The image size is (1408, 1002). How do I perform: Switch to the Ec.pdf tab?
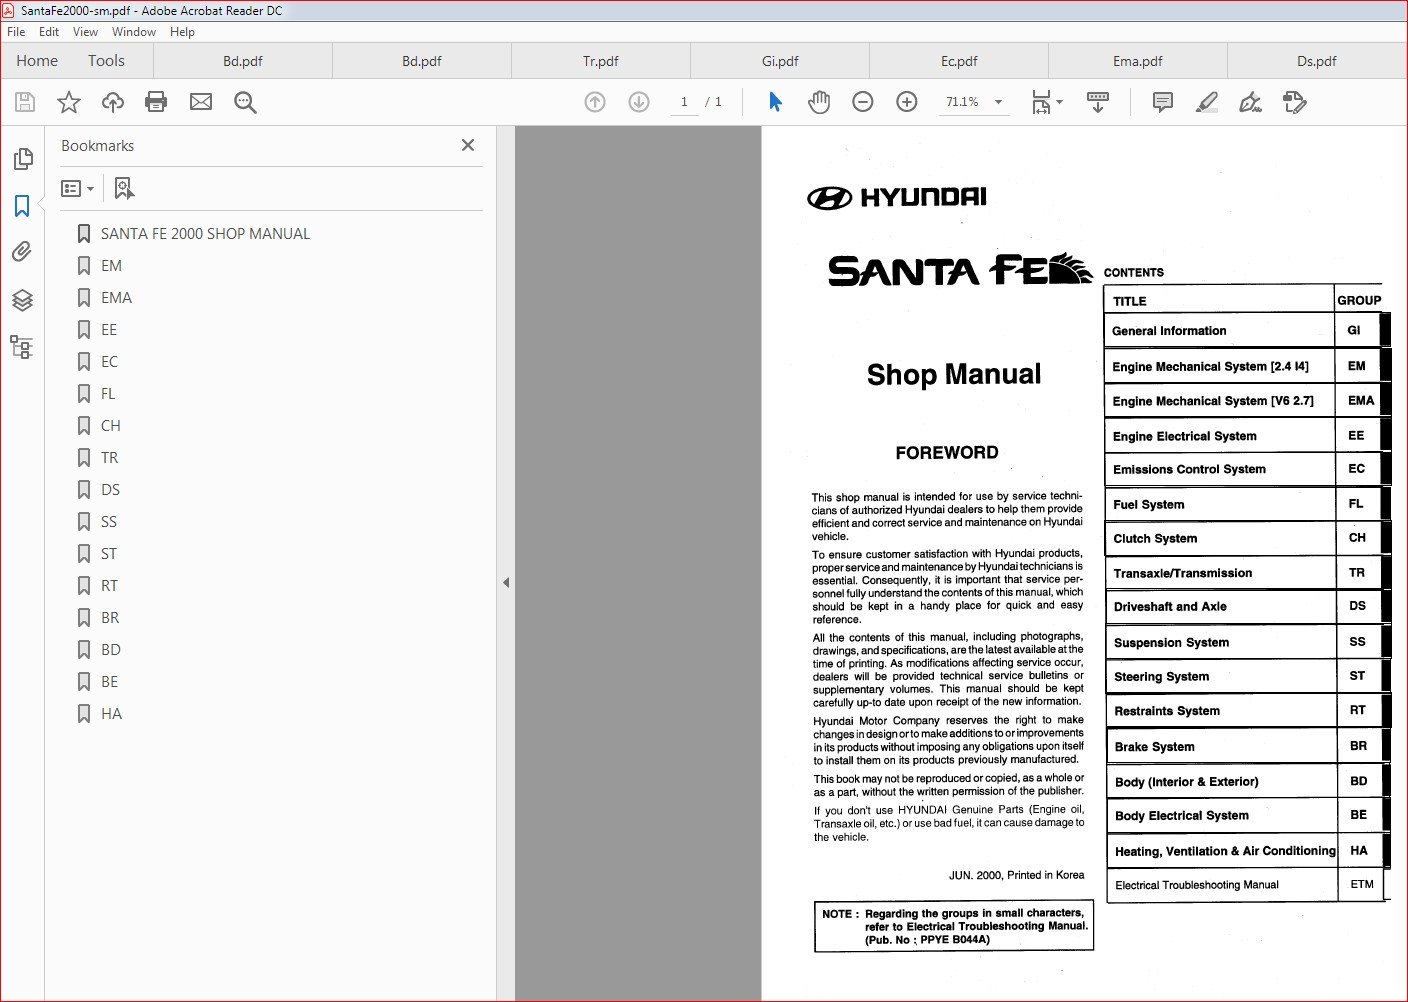coord(959,61)
